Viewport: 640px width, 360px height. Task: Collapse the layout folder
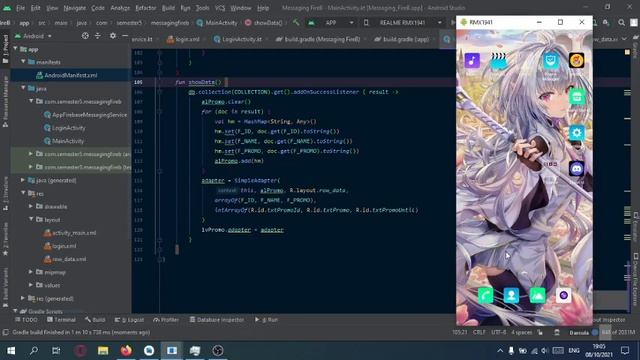pyautogui.click(x=31, y=220)
